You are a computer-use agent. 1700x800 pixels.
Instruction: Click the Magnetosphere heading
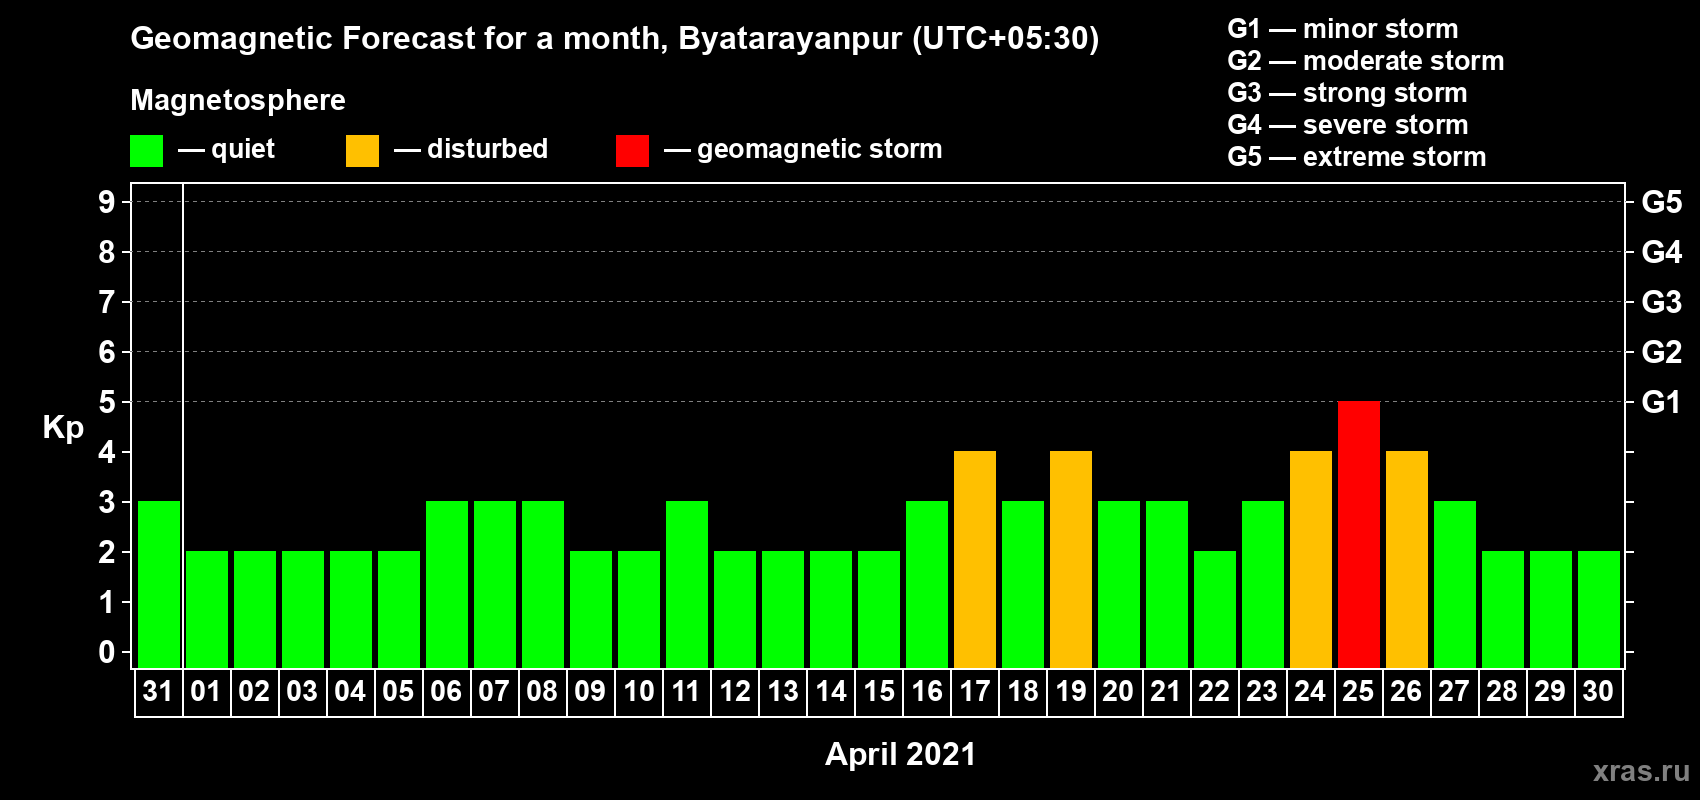(238, 100)
